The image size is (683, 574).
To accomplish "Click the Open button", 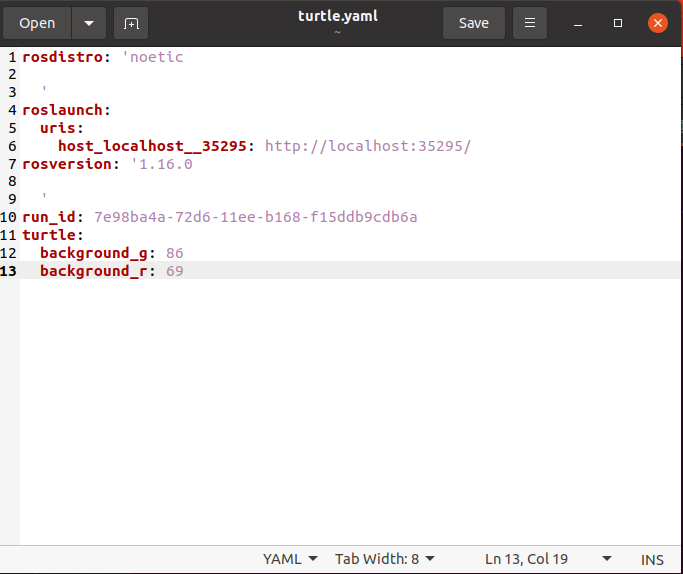I will (x=37, y=23).
